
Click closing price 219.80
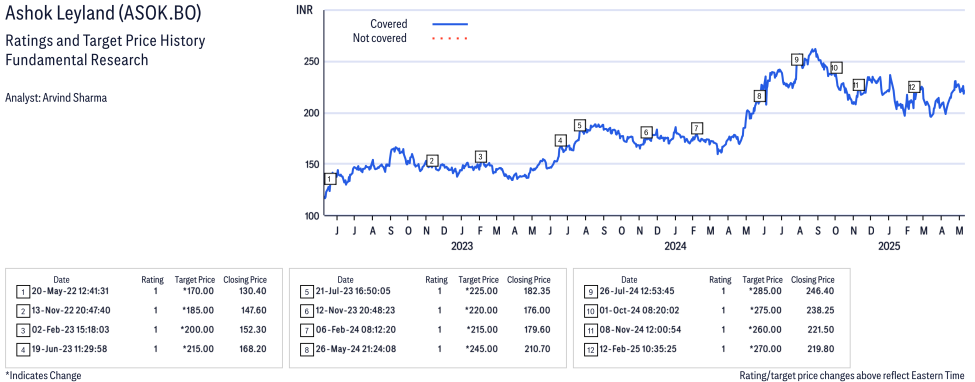coord(820,349)
